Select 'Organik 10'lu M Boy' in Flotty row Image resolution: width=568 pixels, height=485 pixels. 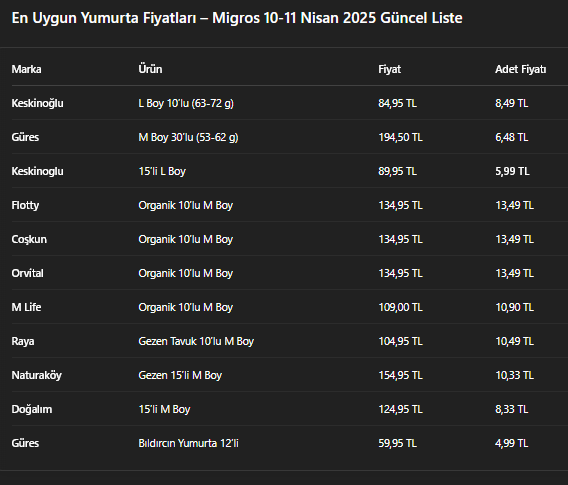click(185, 205)
